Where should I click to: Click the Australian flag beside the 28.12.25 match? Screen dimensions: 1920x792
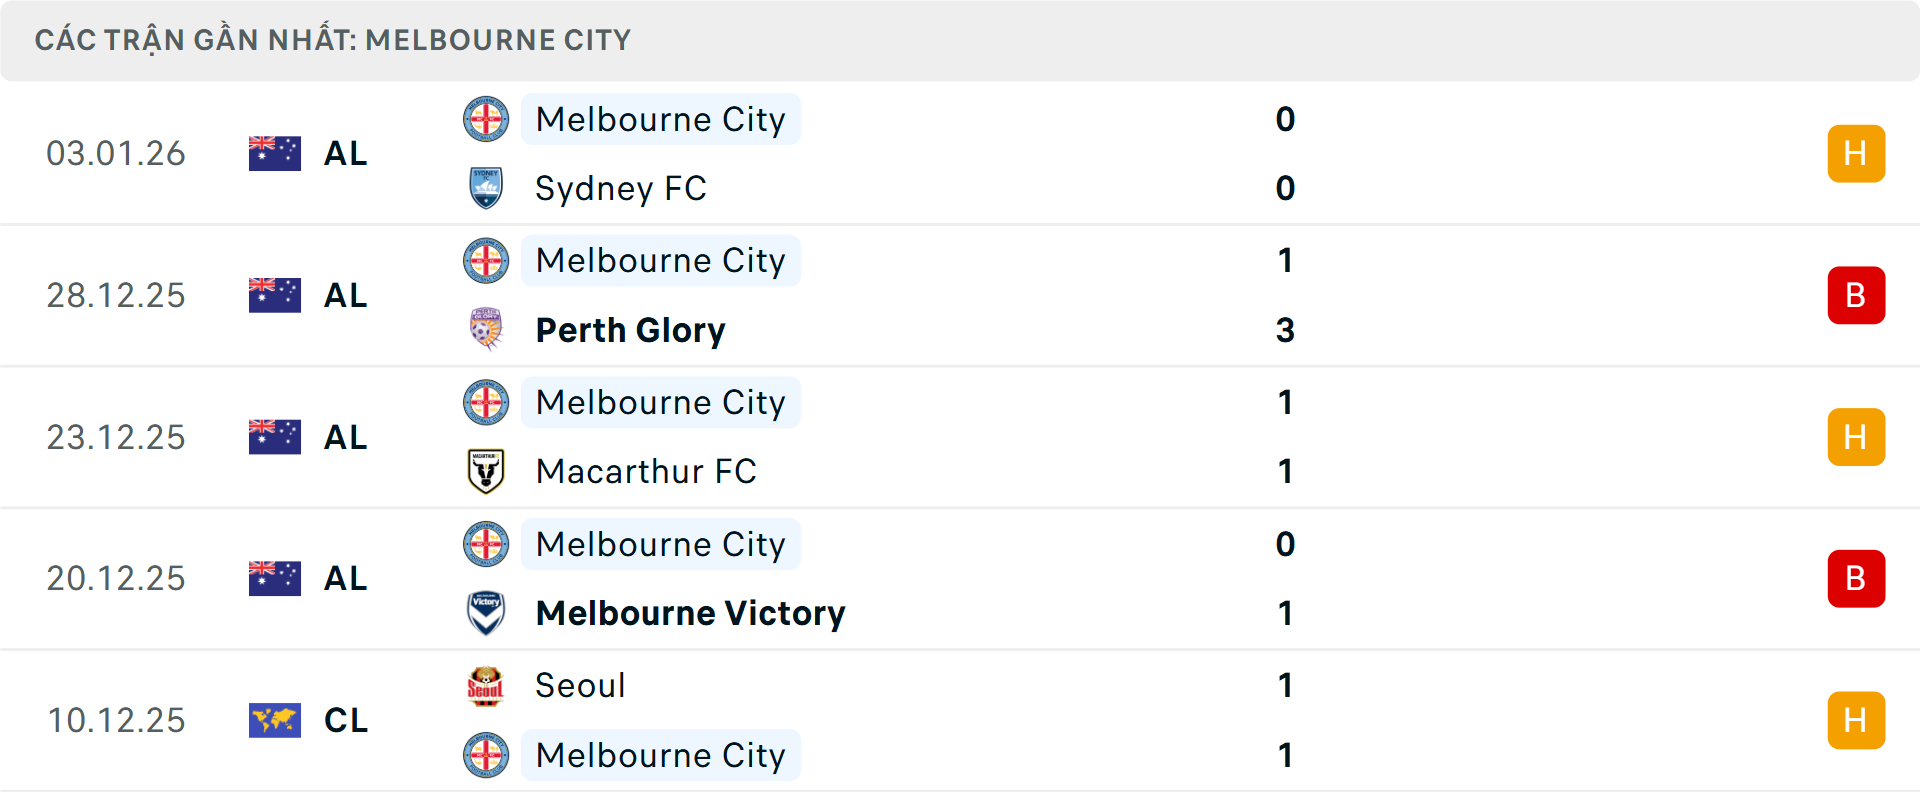(274, 295)
